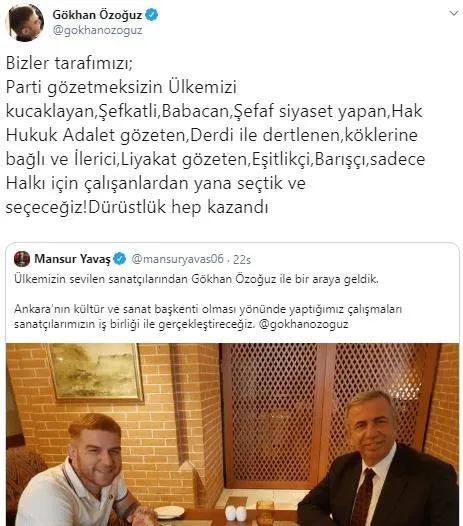This screenshot has height=526, width=463.
Task: Click the @gokhanozoguz mention in quoted text
Action: click(x=304, y=324)
